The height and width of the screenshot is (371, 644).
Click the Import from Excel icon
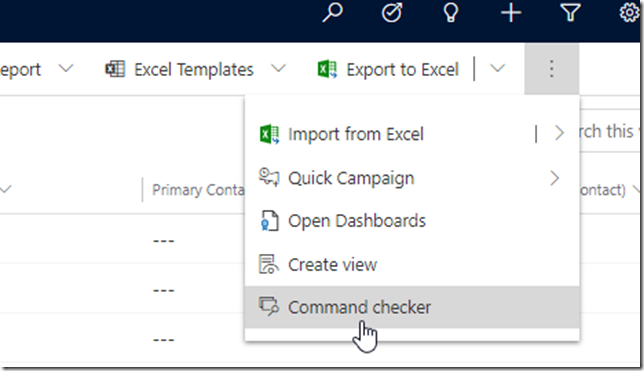[x=269, y=134]
